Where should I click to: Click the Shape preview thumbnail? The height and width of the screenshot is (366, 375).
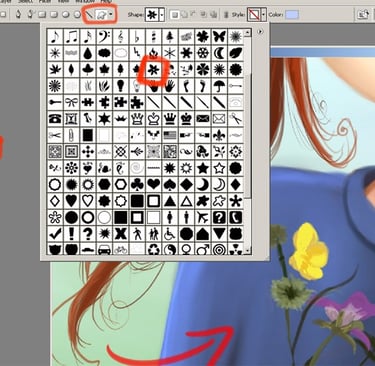coord(152,15)
